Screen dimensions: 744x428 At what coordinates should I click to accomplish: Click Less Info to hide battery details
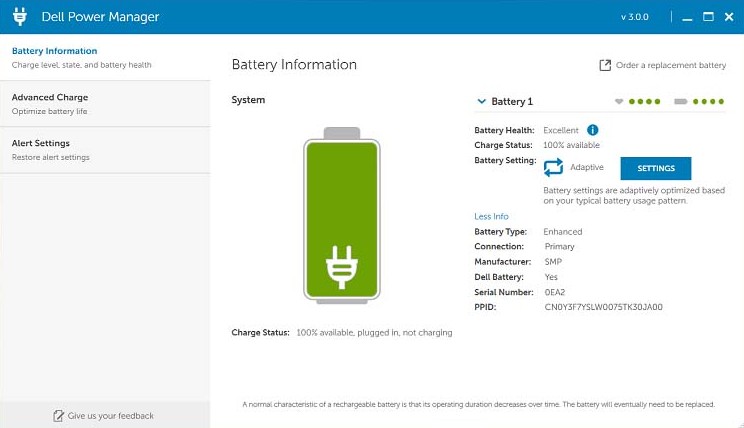point(491,216)
